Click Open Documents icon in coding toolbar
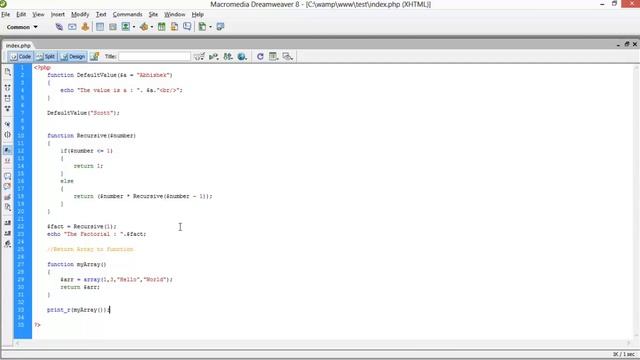The height and width of the screenshot is (360, 640). point(7,72)
